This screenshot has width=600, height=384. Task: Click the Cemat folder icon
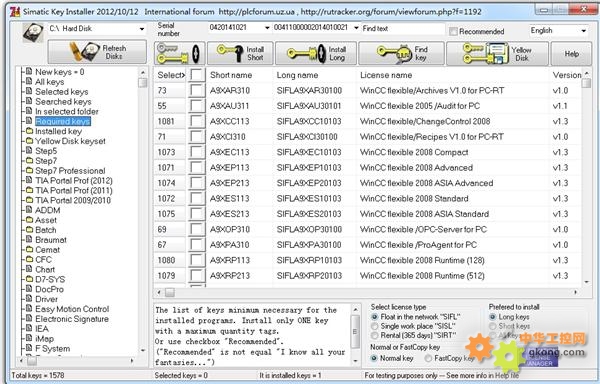tap(29, 250)
